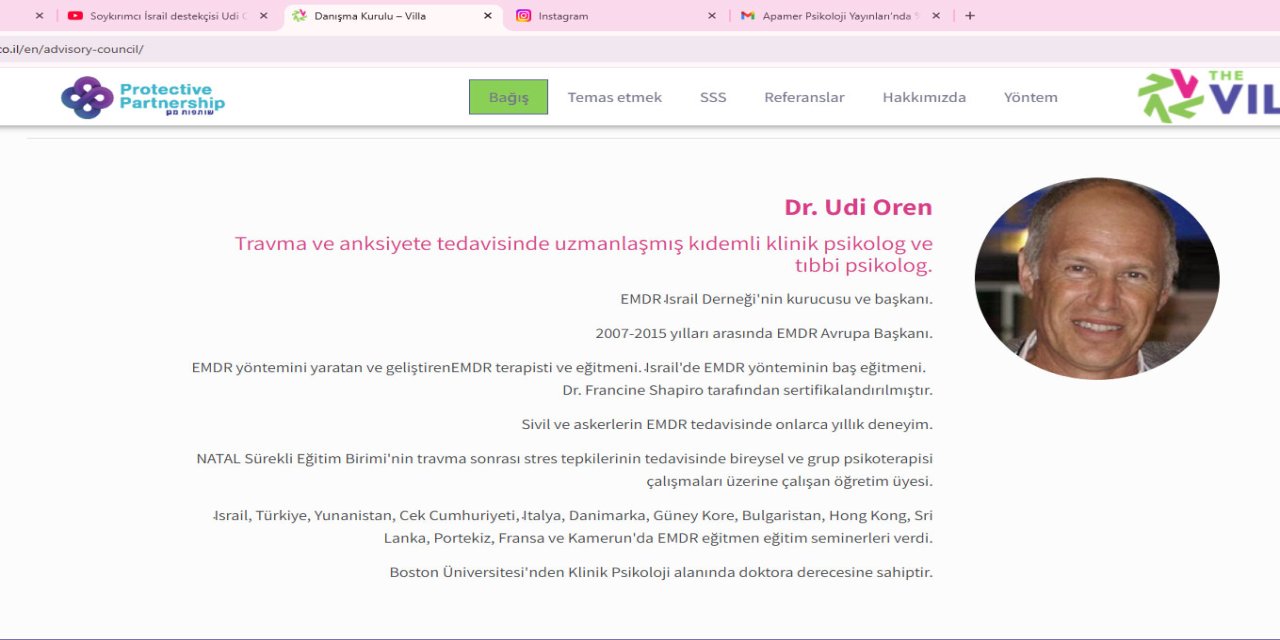Click the green Bağış button

508,97
